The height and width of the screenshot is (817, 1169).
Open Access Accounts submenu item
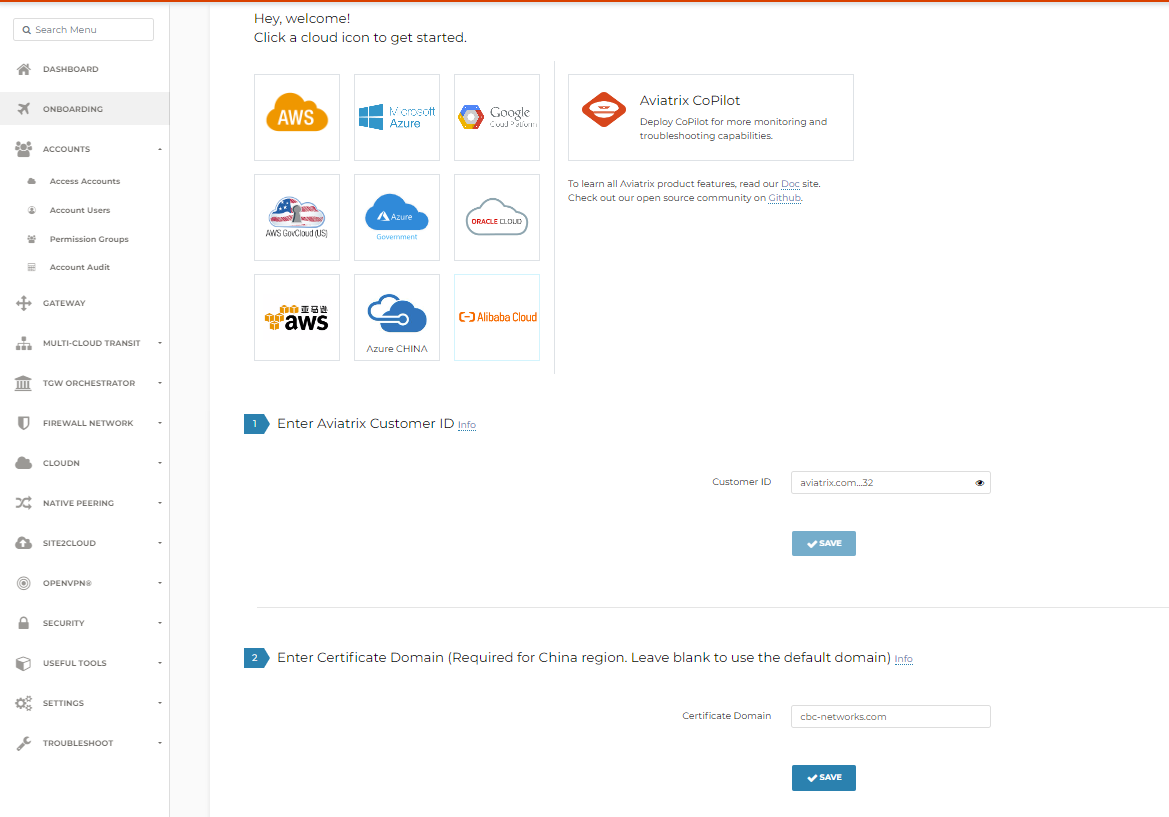click(85, 181)
